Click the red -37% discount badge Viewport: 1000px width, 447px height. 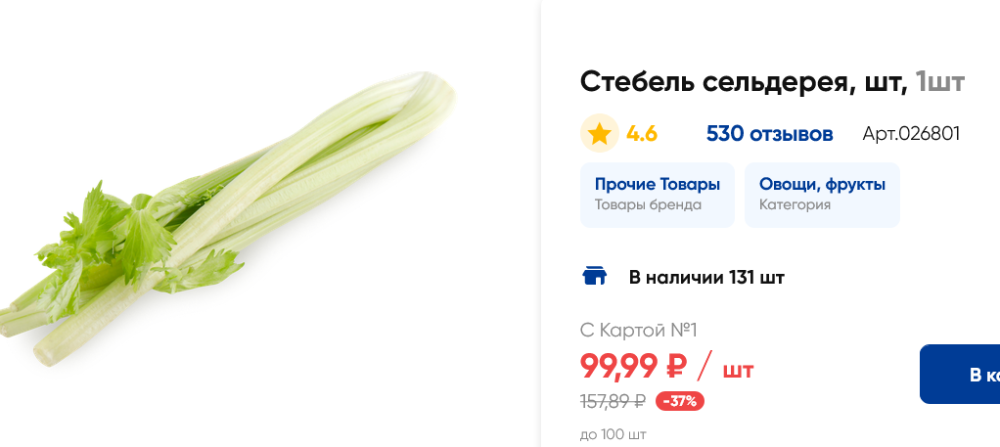pos(680,401)
